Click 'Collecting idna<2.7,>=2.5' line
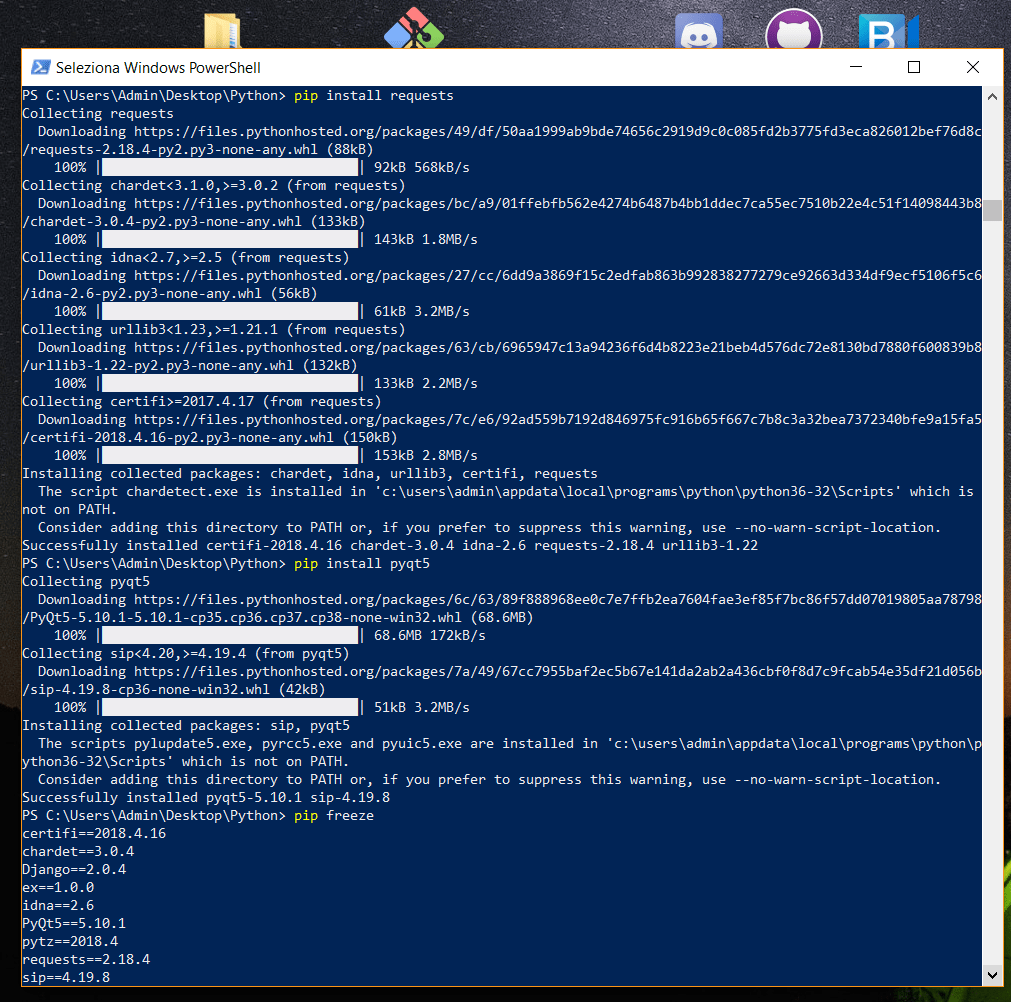 [186, 258]
